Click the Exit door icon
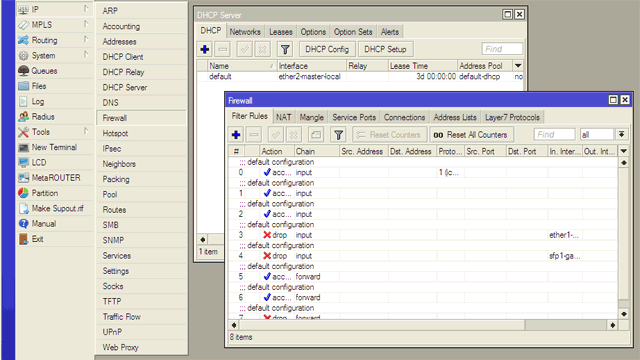 tap(23, 239)
